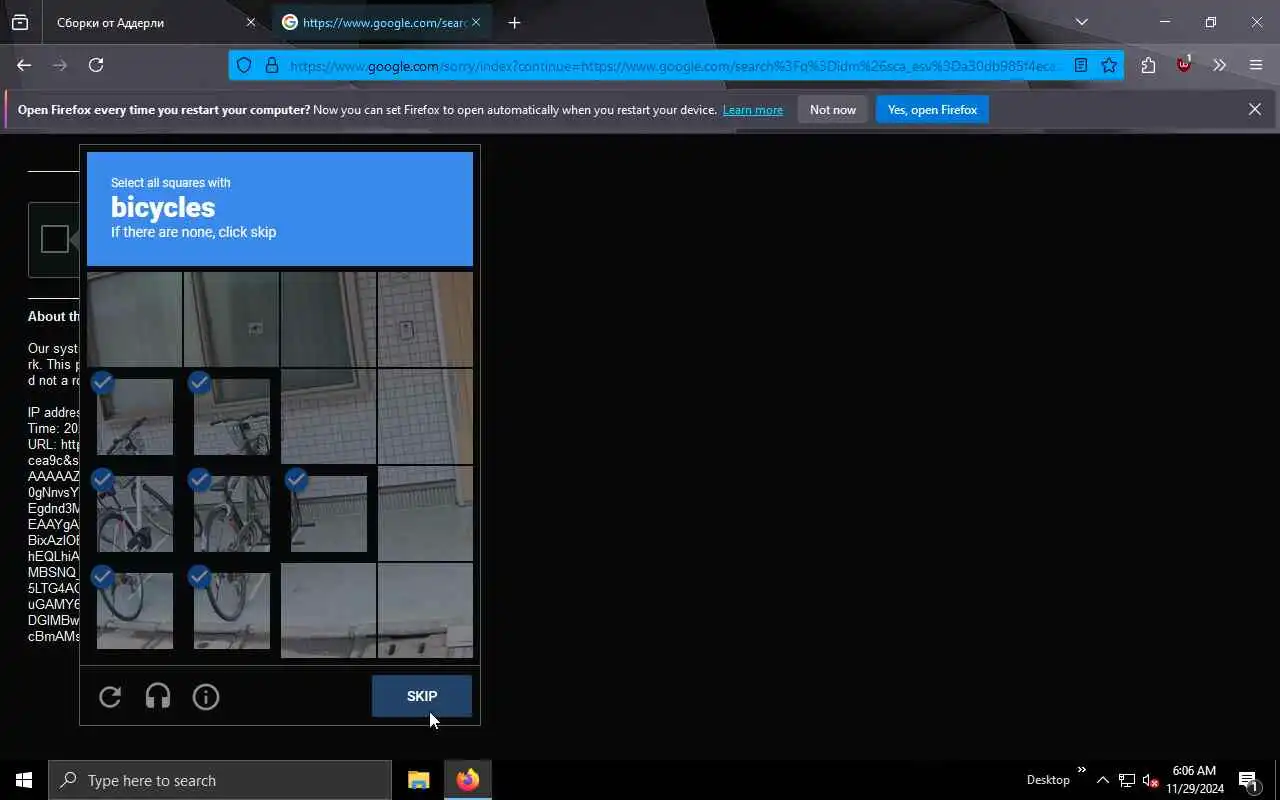Go forward one page
1280x800 pixels.
(60, 65)
